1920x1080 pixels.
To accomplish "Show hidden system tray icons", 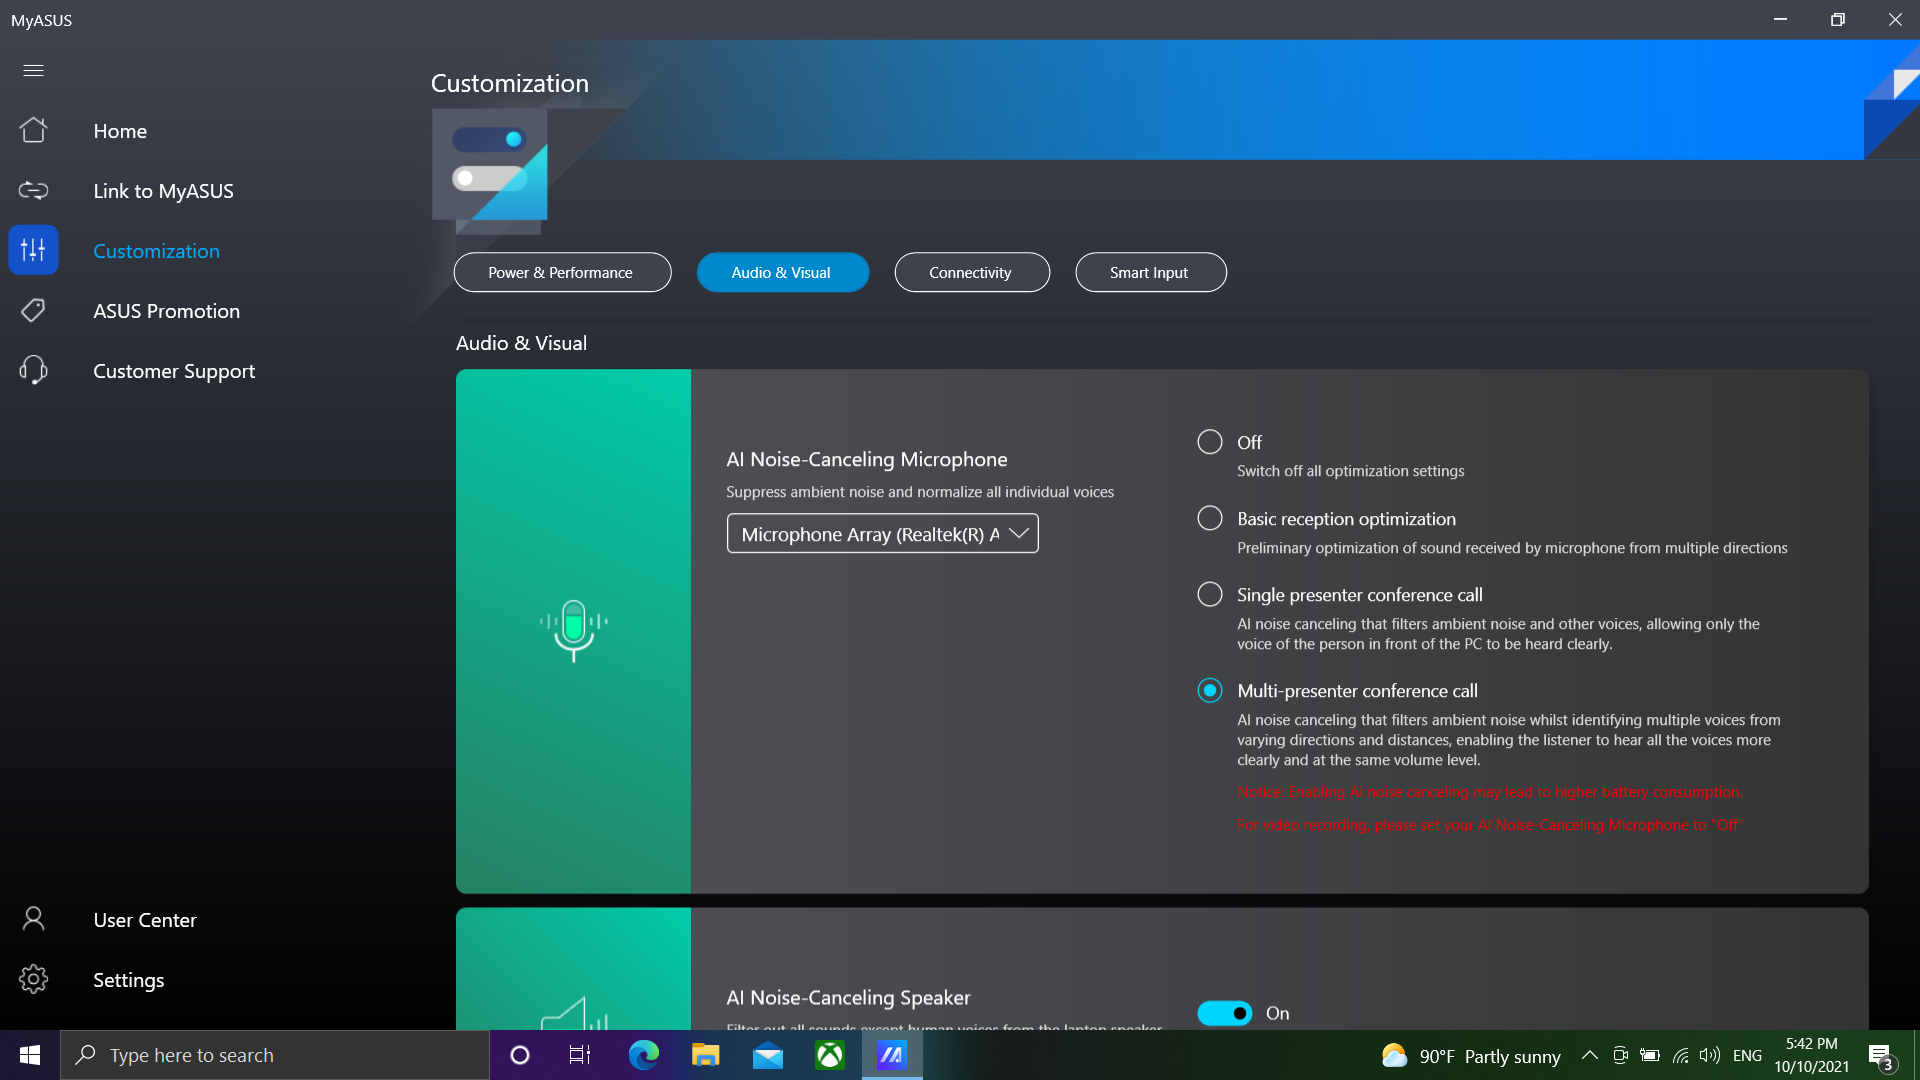I will tap(1589, 1055).
